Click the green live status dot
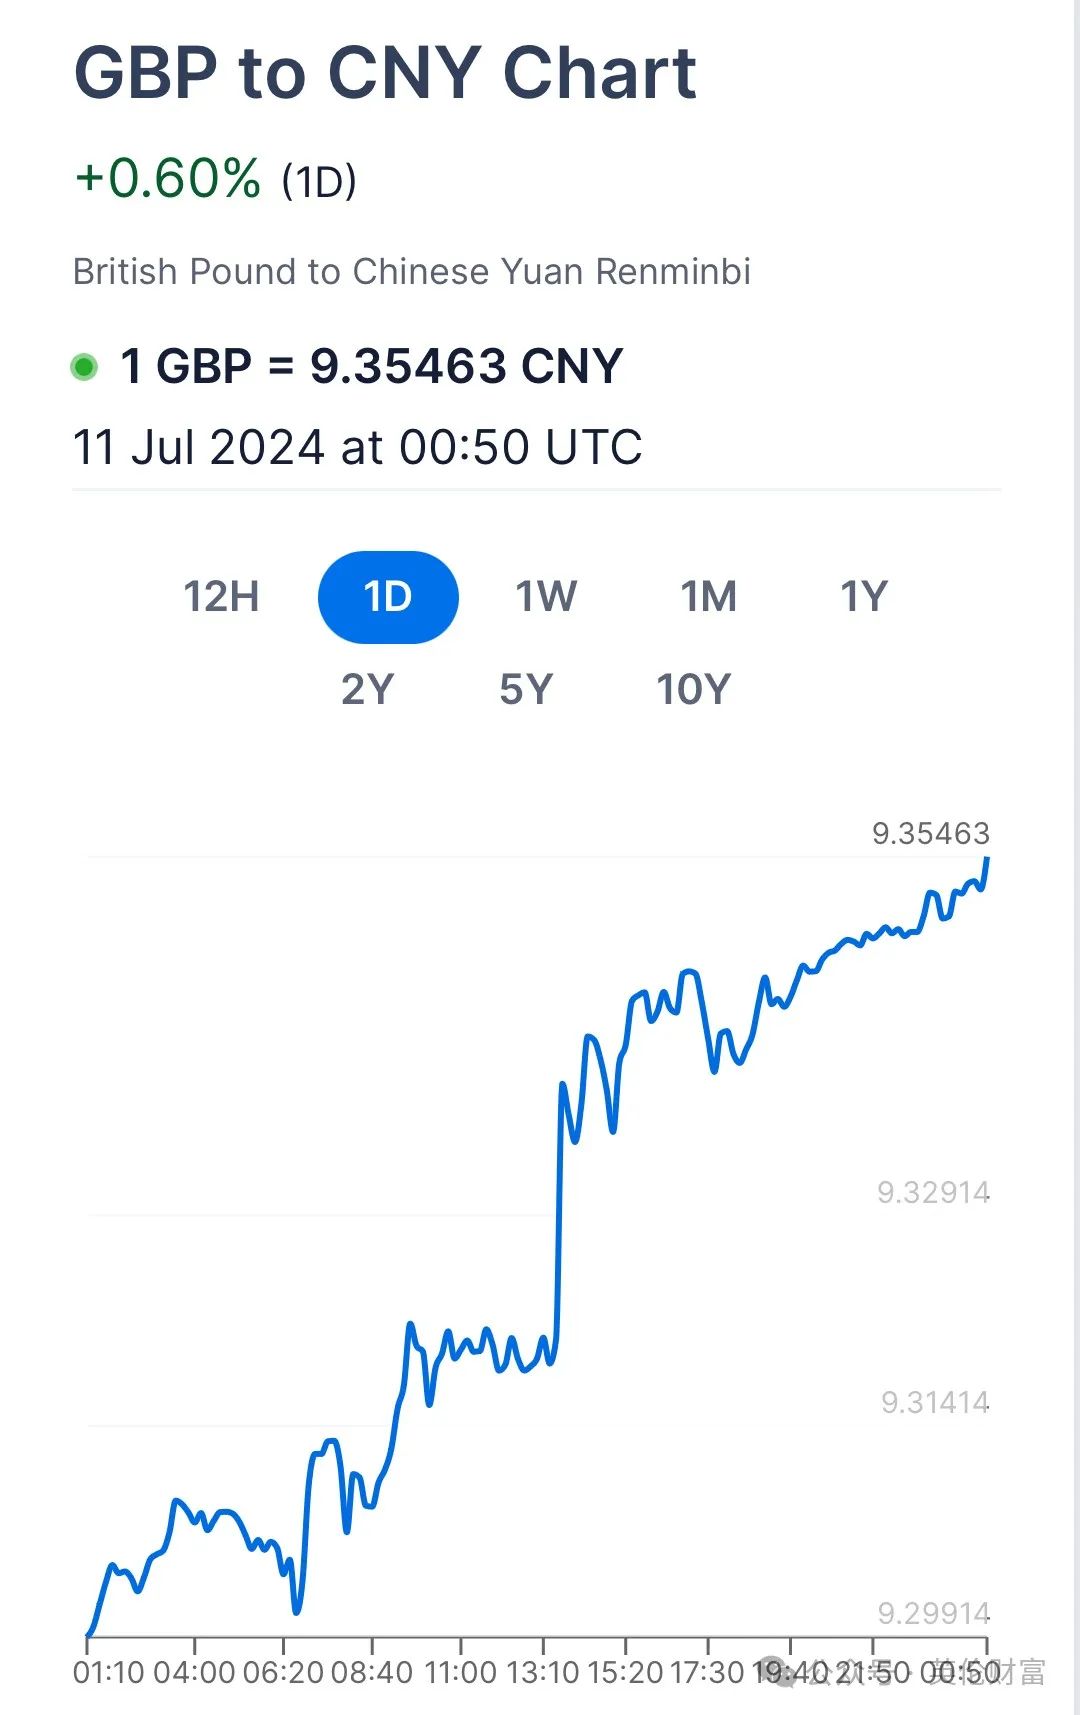The width and height of the screenshot is (1080, 1715). point(84,367)
